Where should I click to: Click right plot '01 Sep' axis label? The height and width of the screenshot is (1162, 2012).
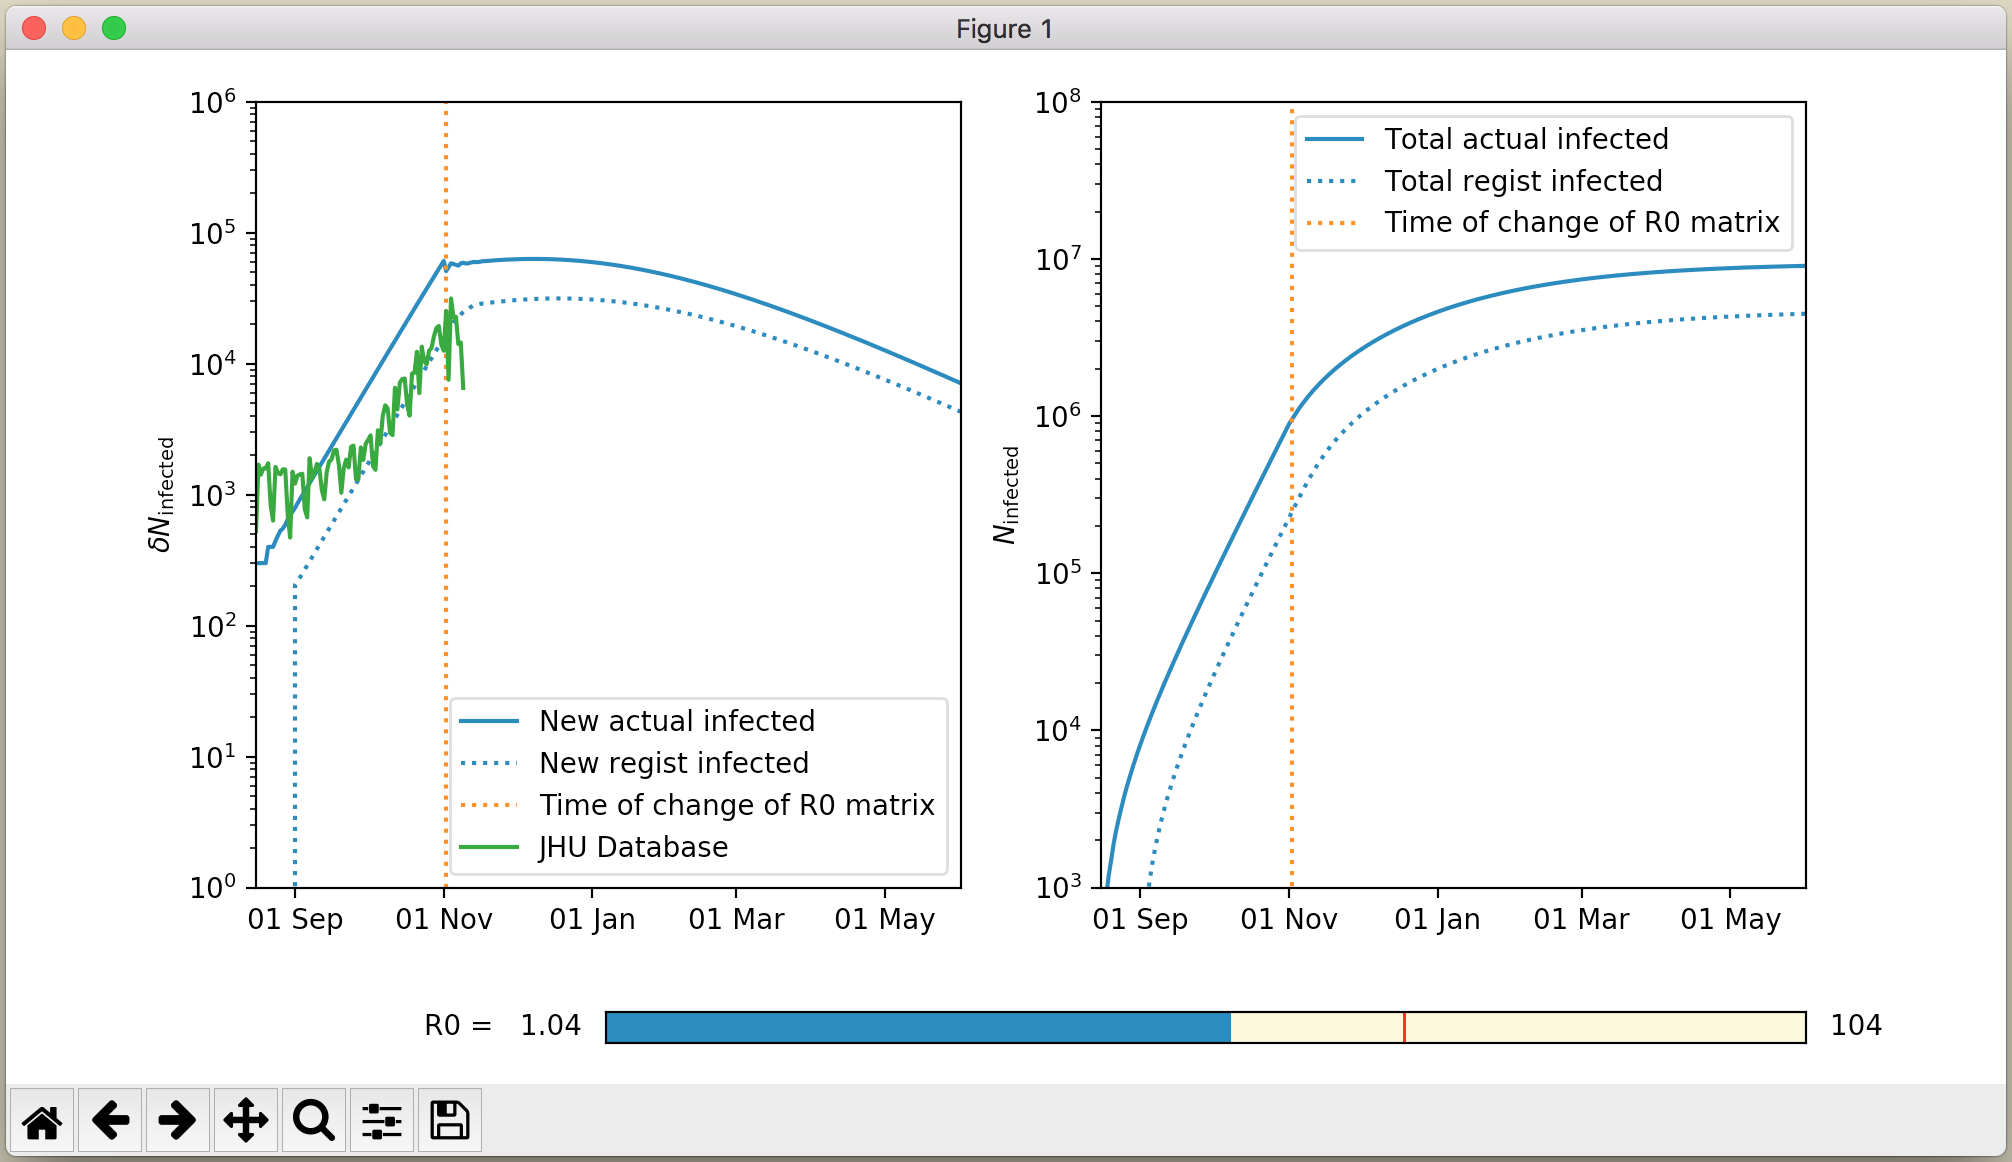click(x=1140, y=919)
